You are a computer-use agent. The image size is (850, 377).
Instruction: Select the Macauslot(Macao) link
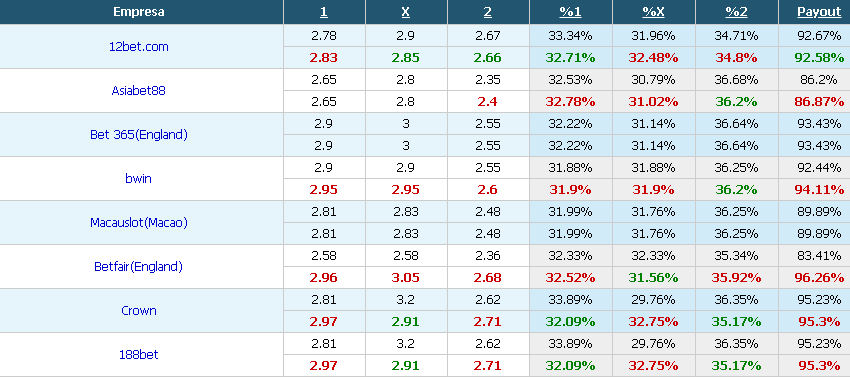(x=139, y=222)
